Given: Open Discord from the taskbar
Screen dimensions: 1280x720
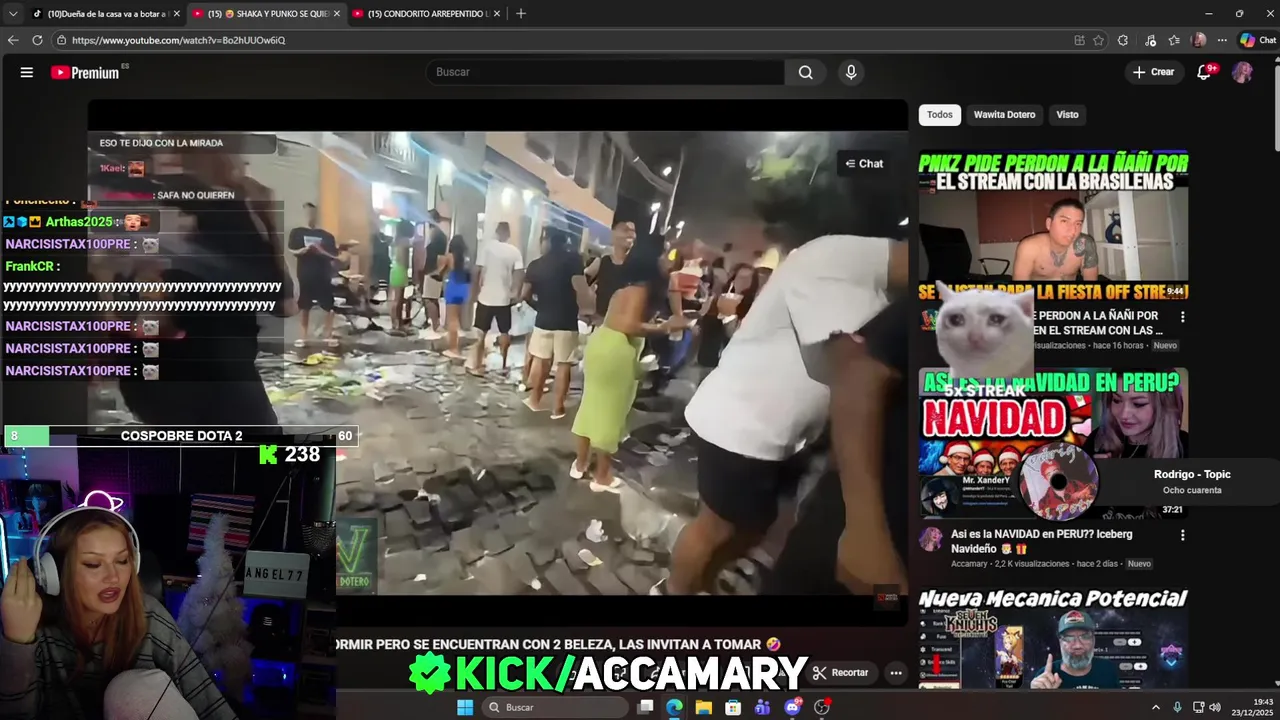Looking at the screenshot, I should point(793,707).
